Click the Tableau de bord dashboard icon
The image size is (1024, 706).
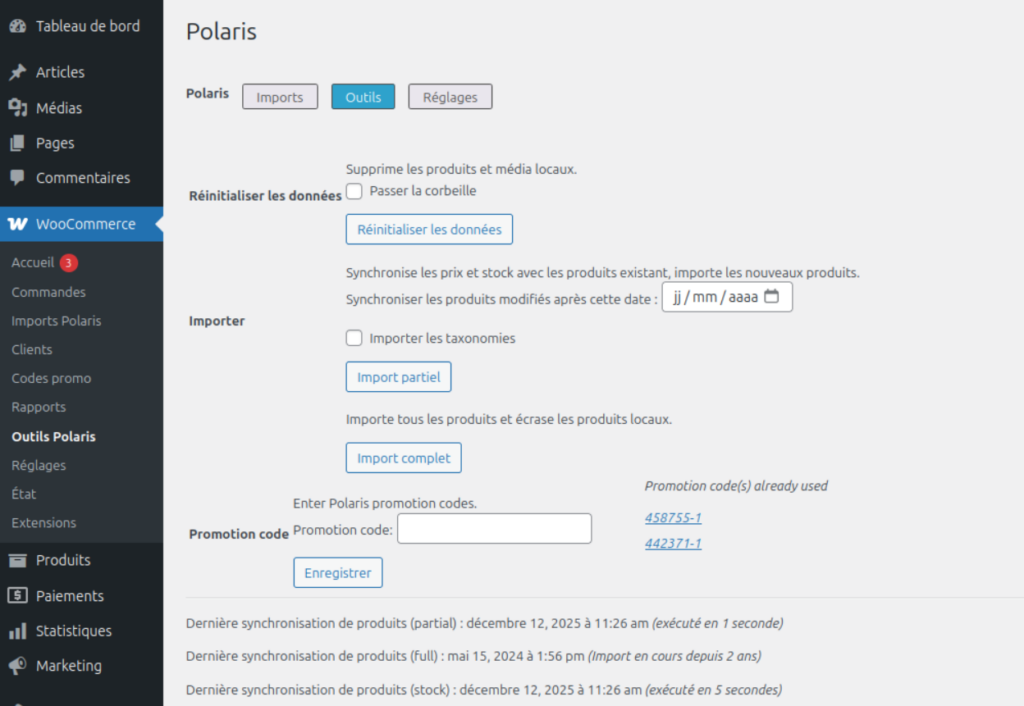[x=17, y=26]
